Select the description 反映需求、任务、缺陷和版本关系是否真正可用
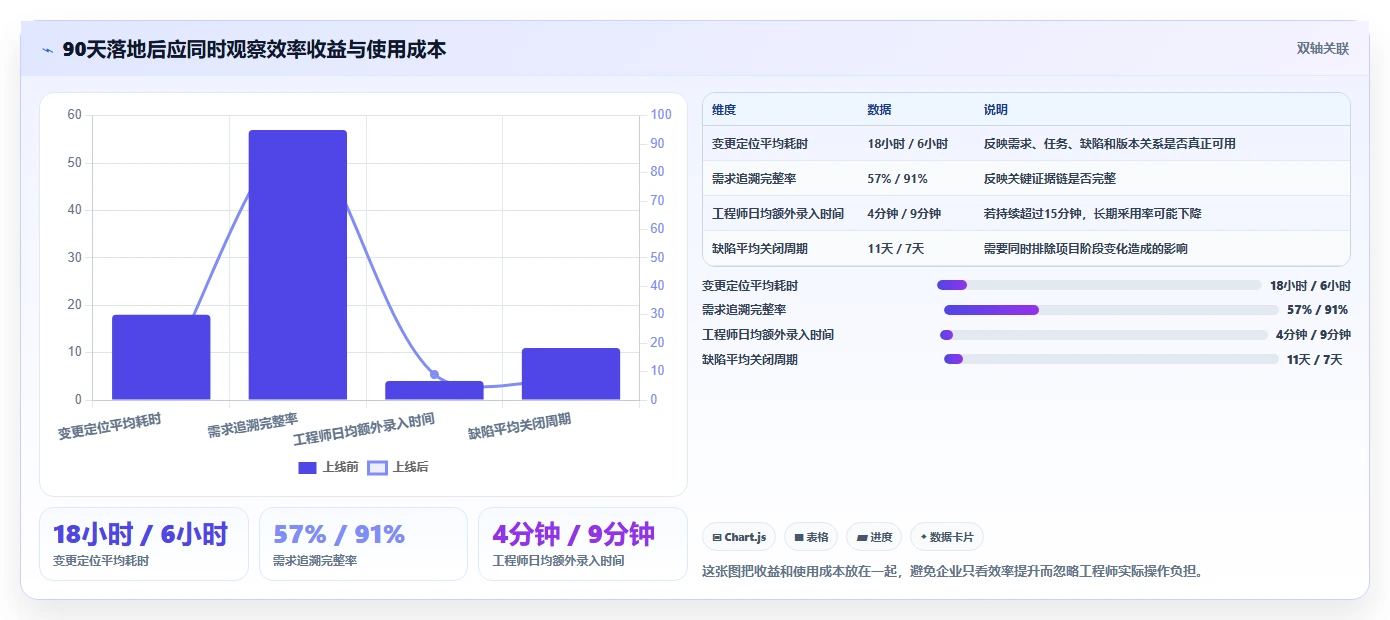 coord(1110,144)
